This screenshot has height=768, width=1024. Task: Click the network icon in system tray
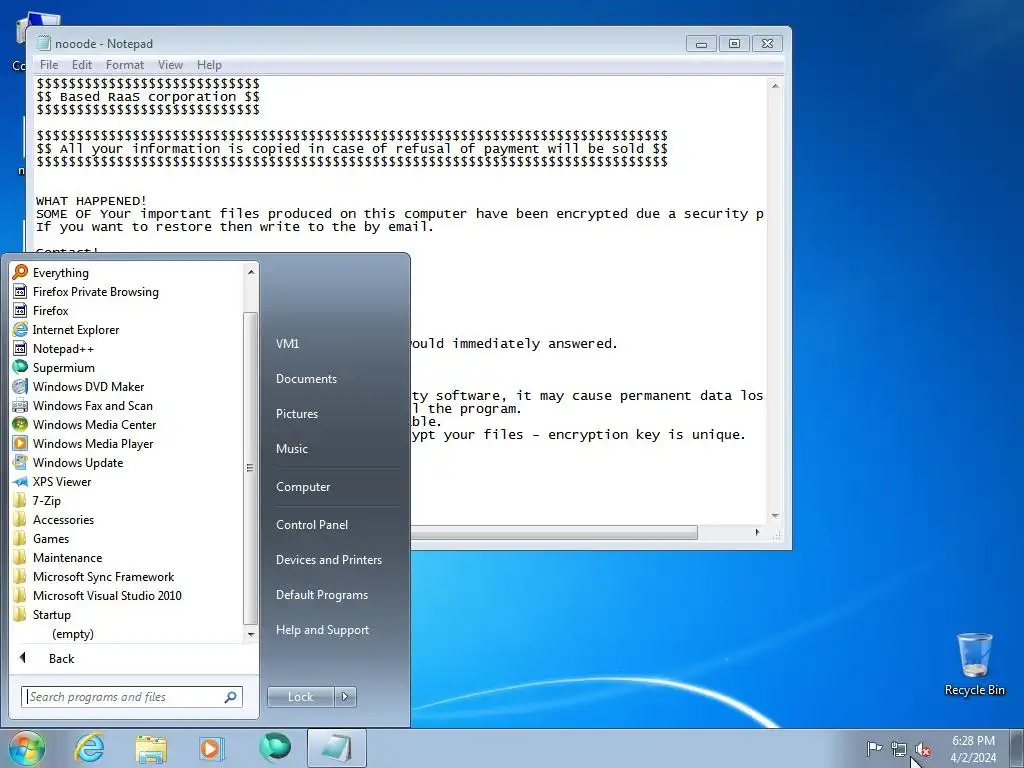coord(899,750)
